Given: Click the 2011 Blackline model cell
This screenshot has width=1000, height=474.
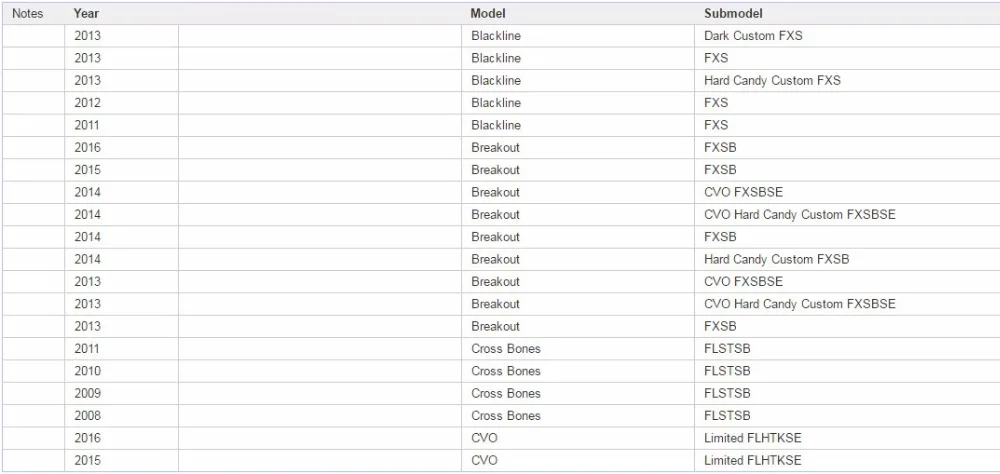Looking at the screenshot, I should (578, 125).
